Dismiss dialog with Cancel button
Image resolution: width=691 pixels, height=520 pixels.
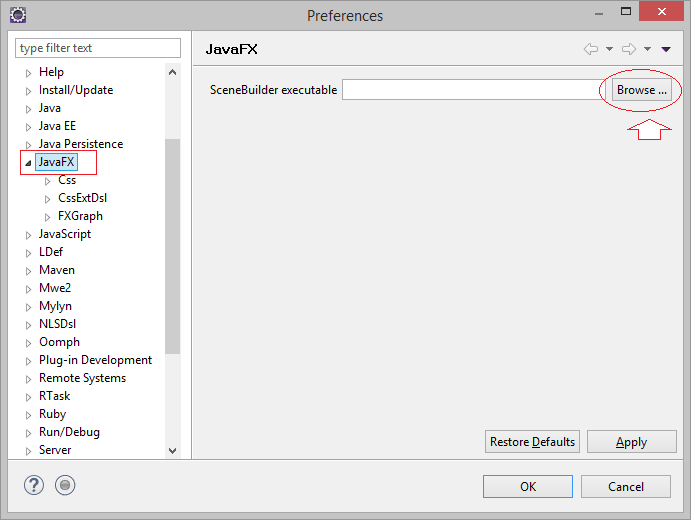click(626, 487)
